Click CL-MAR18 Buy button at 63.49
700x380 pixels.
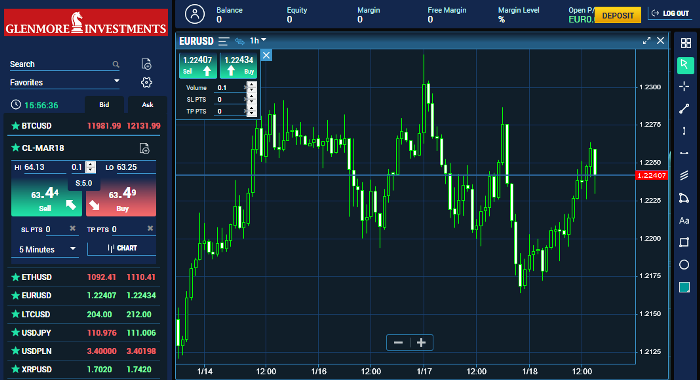(x=121, y=196)
